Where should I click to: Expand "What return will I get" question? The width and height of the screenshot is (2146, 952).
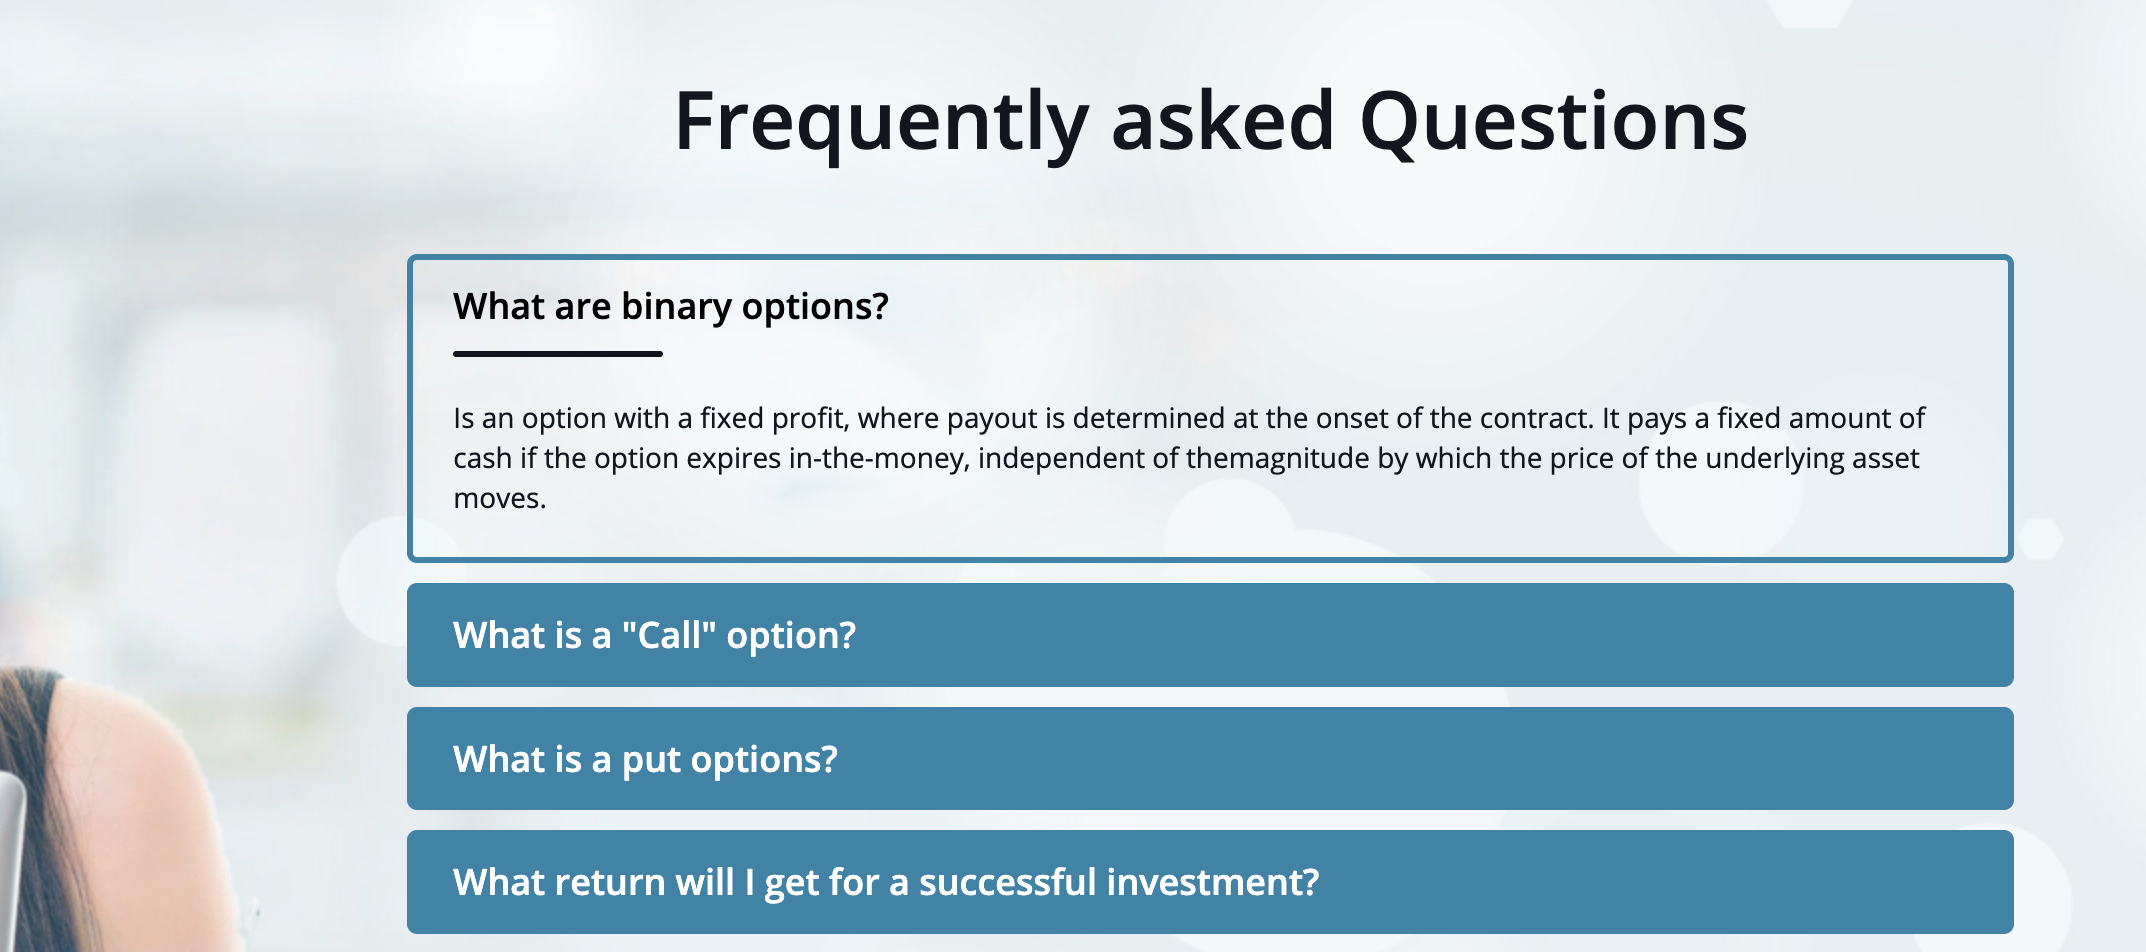tap(1210, 882)
